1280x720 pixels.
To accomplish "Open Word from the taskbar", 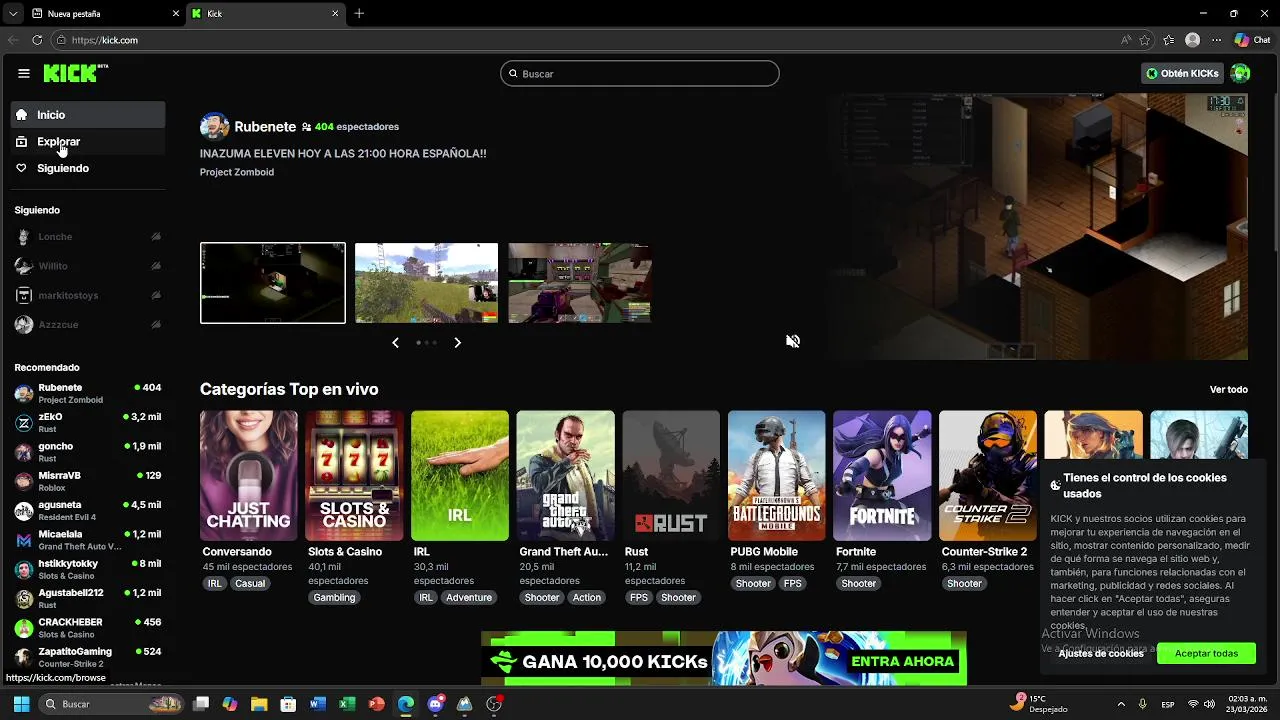I will (x=318, y=704).
